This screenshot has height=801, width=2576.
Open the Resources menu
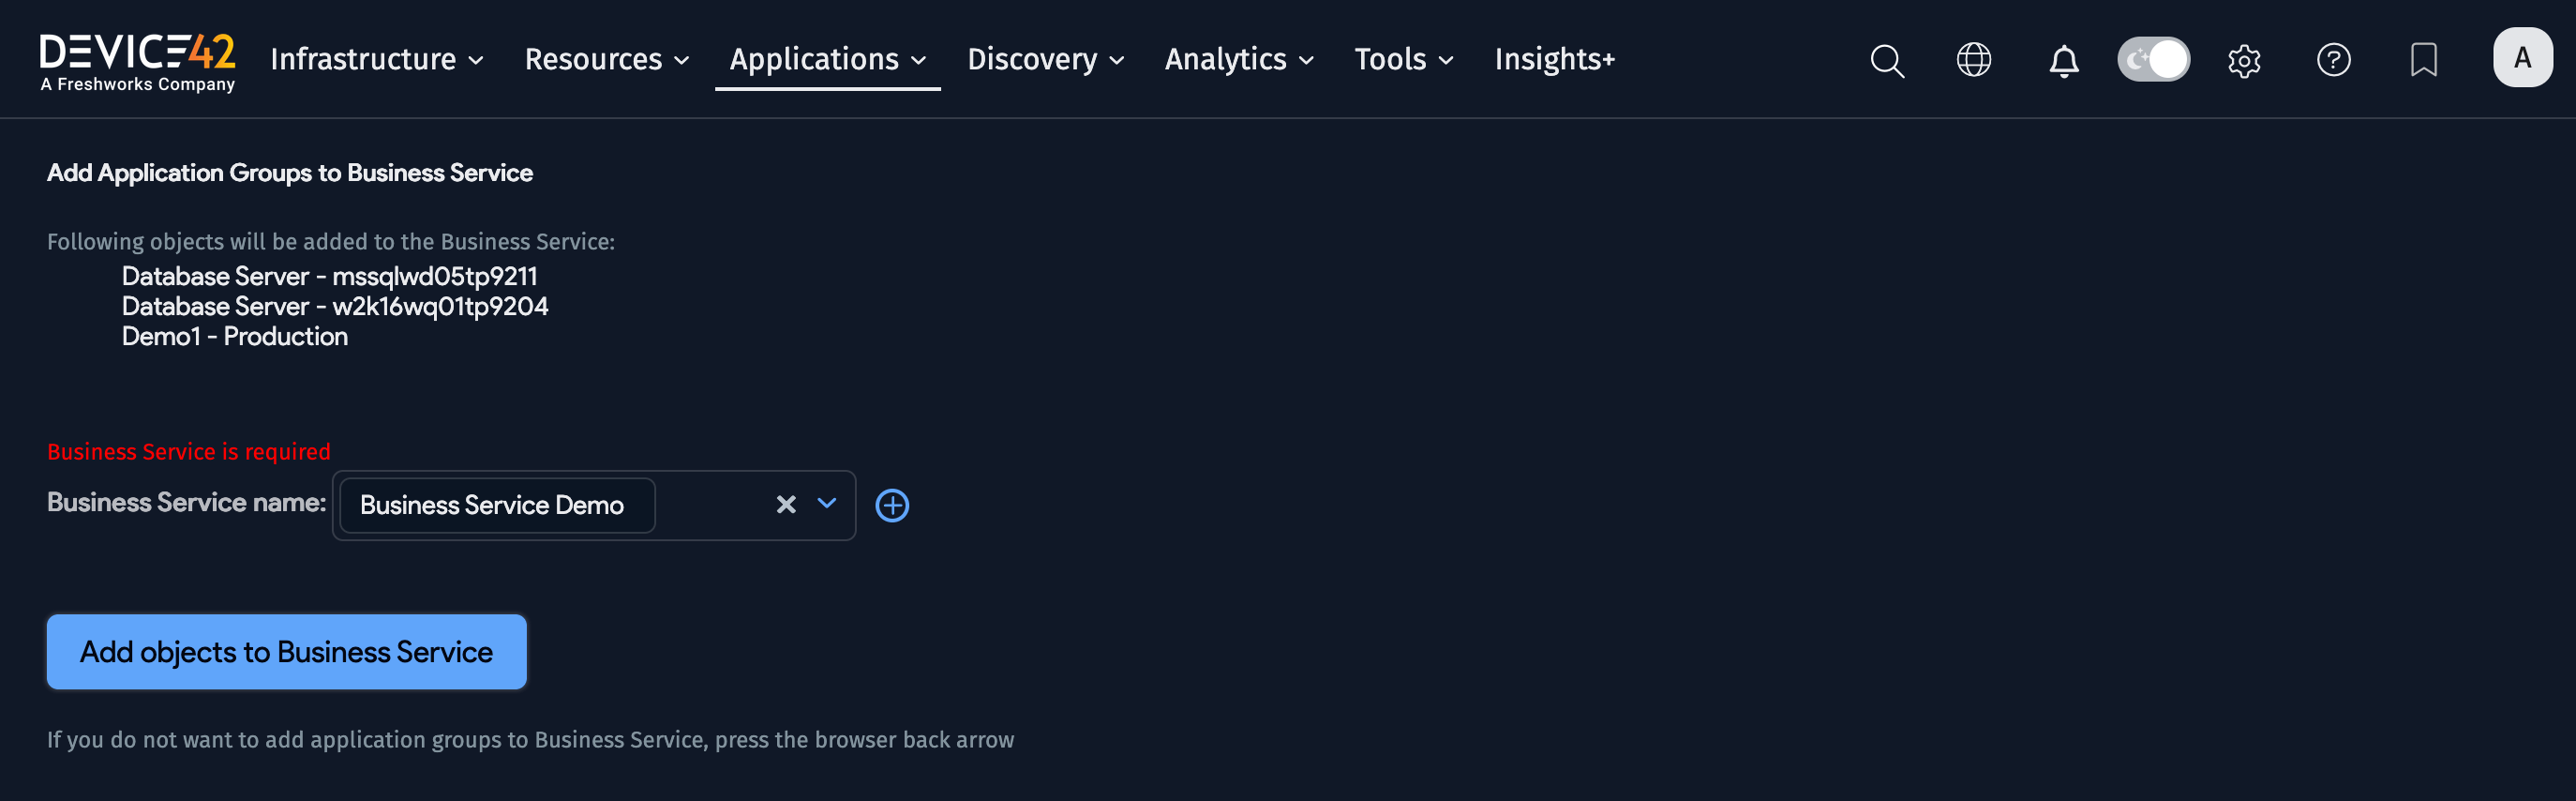606,60
